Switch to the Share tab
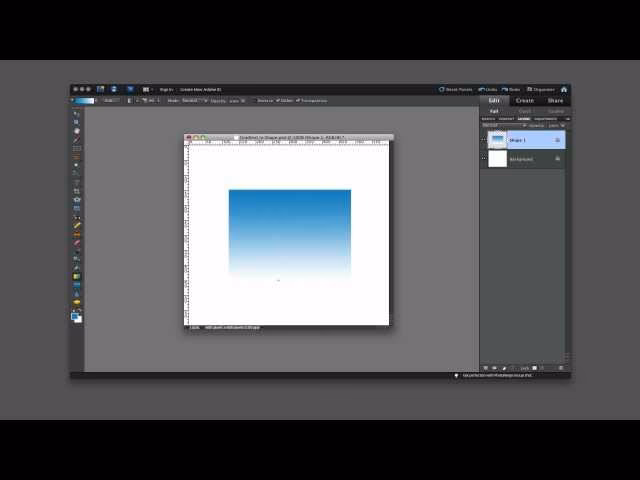Viewport: 640px width, 480px height. [555, 100]
